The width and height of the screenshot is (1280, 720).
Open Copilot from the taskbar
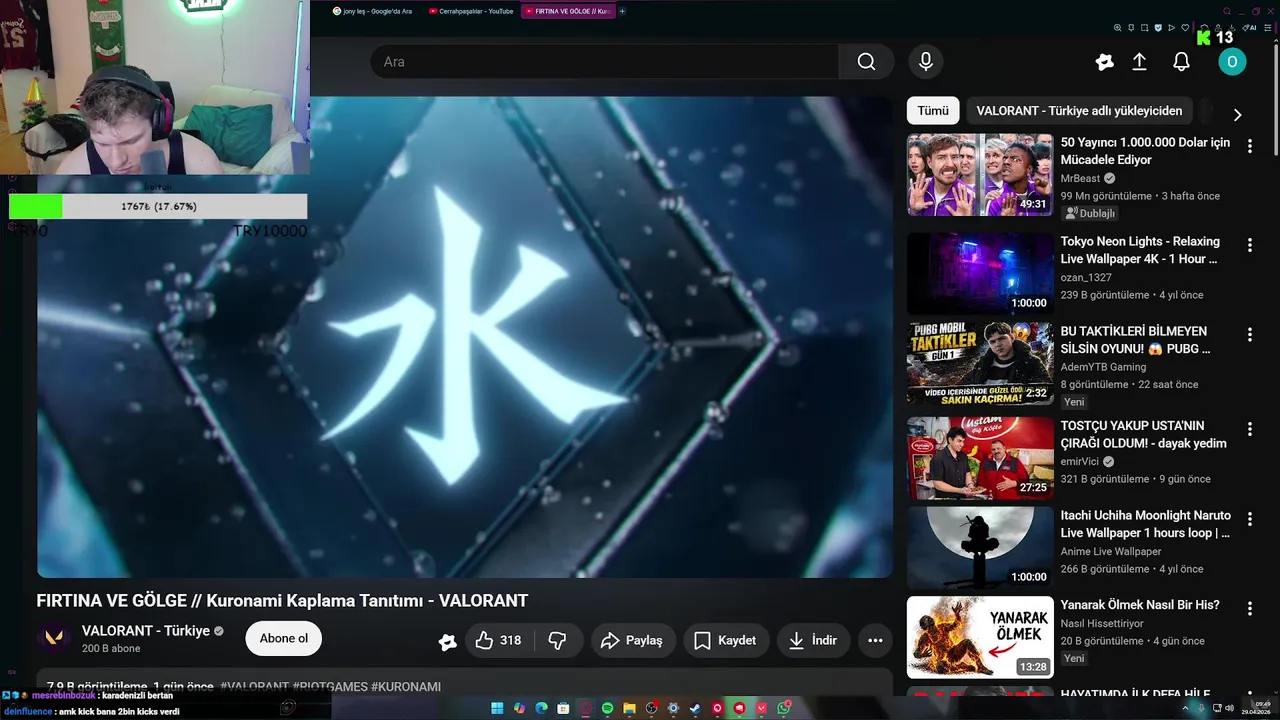coord(519,708)
